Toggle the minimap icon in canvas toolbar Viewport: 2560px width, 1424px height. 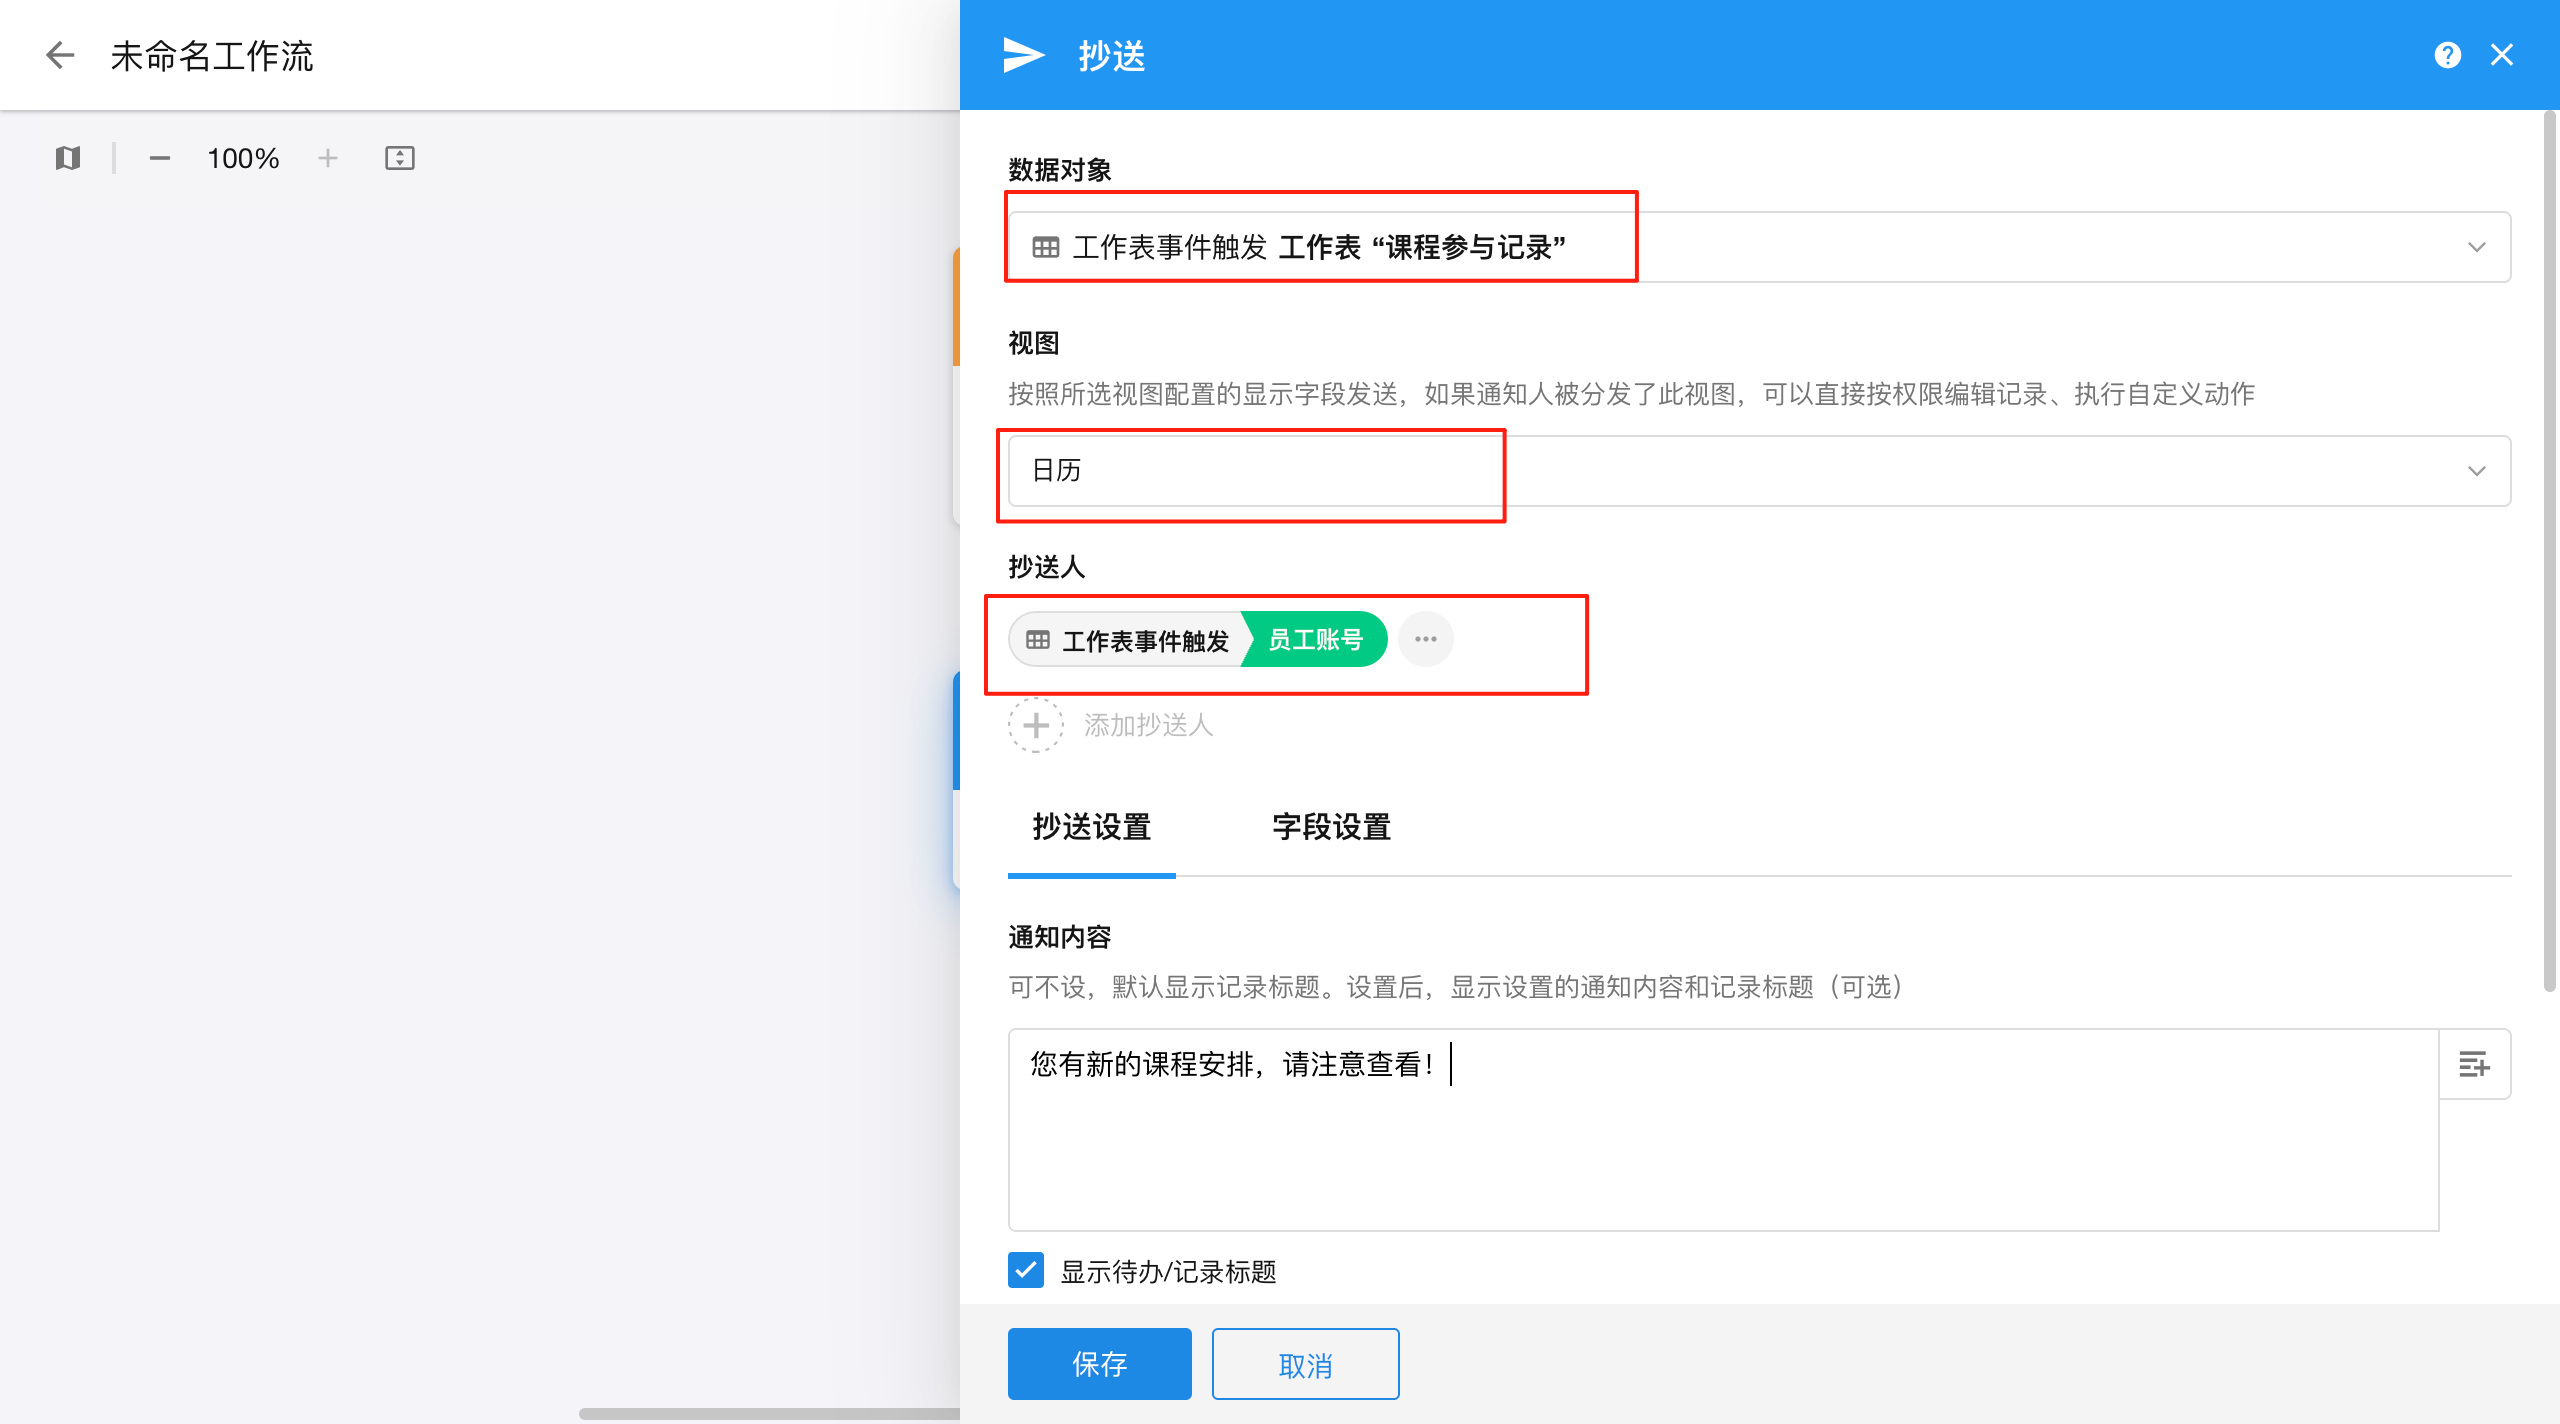coord(67,158)
